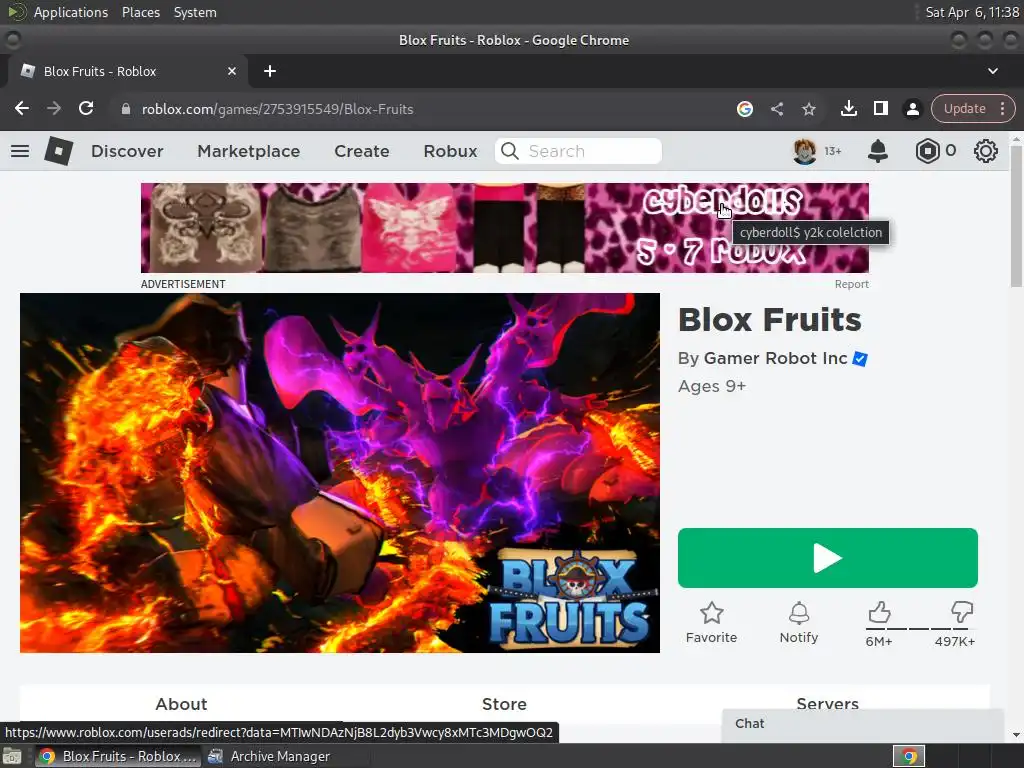1024x768 pixels.
Task: Click the clock showing Sat Apr 6
Action: tap(972, 12)
